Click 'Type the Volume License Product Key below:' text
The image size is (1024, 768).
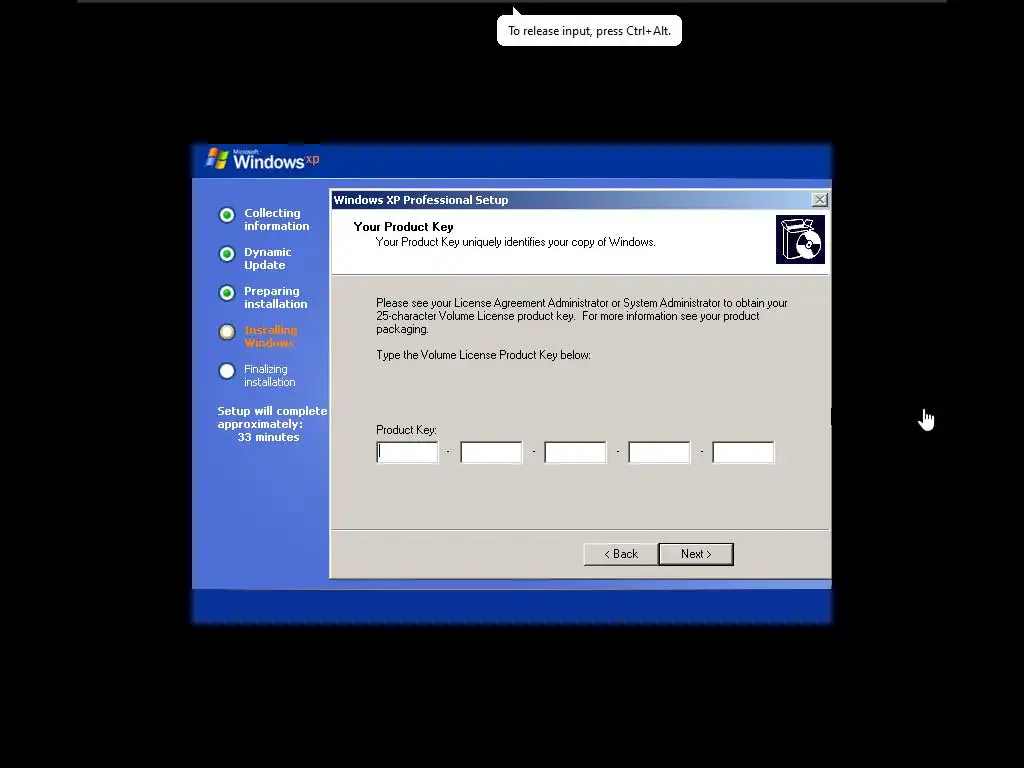(x=483, y=355)
